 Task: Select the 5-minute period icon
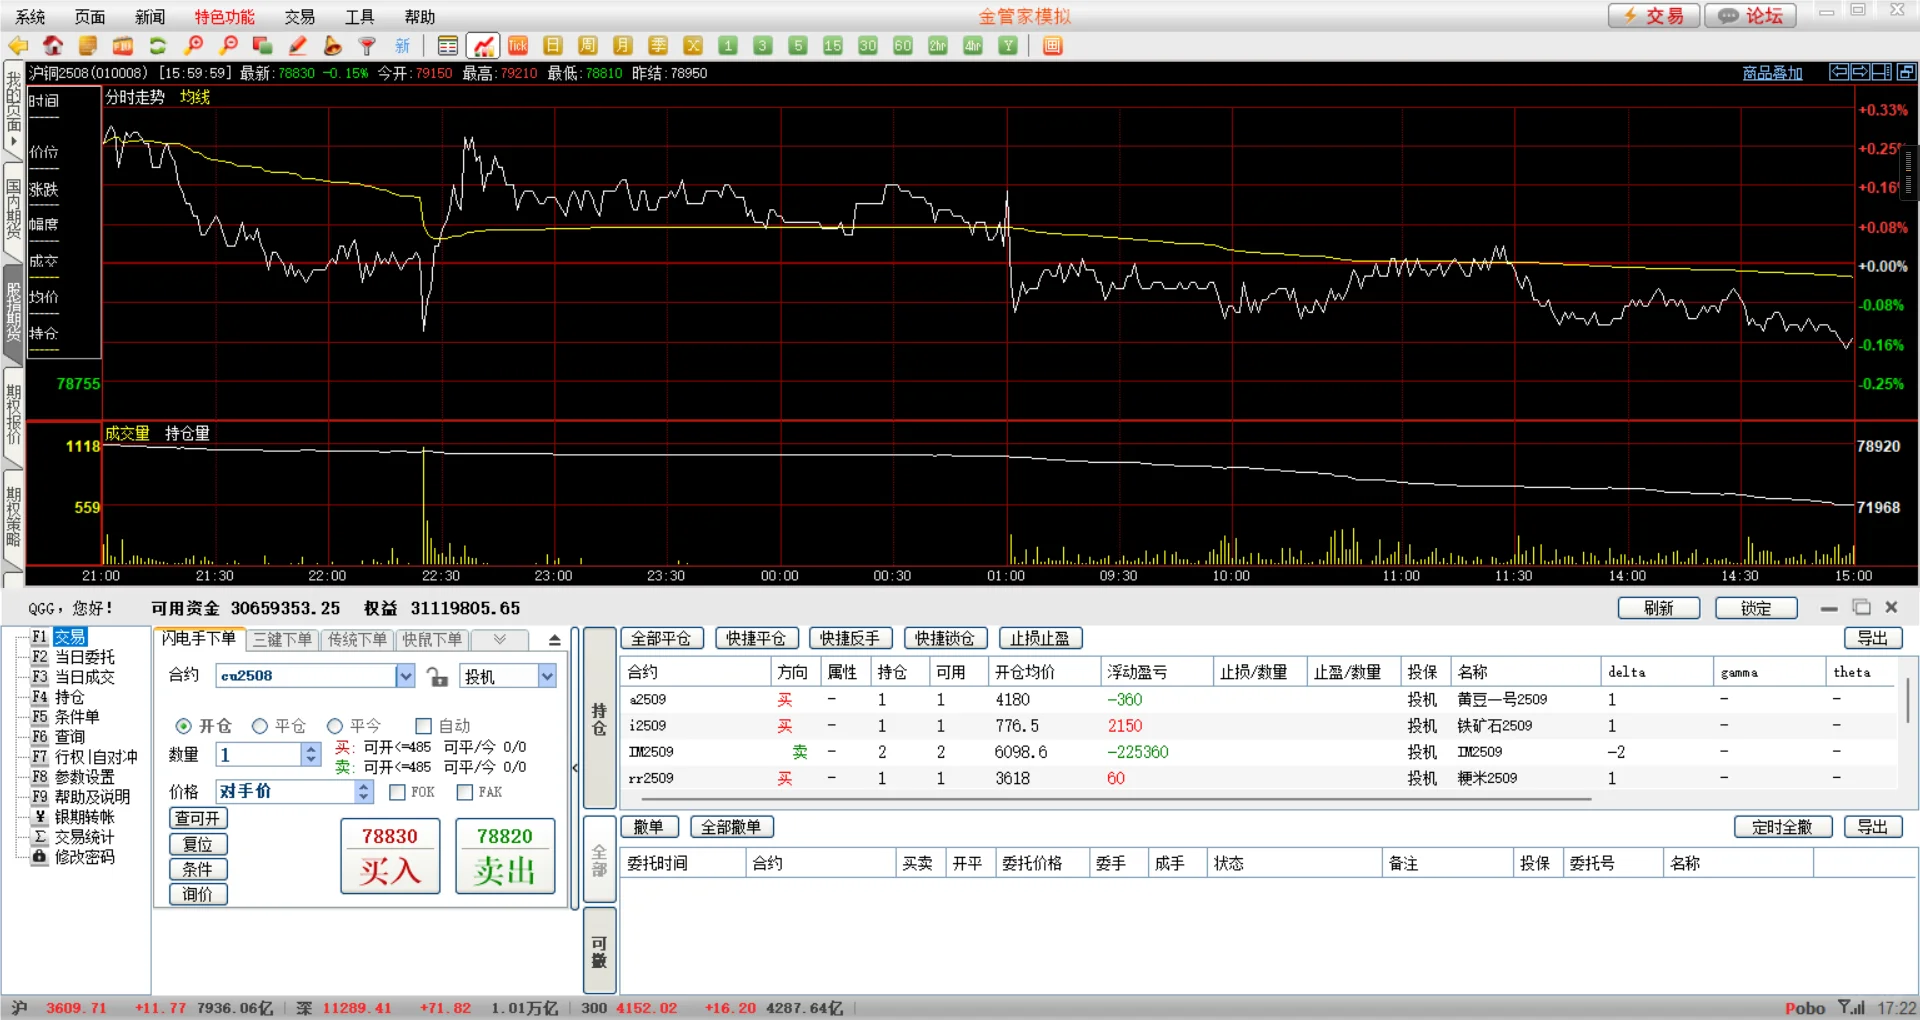pos(798,46)
